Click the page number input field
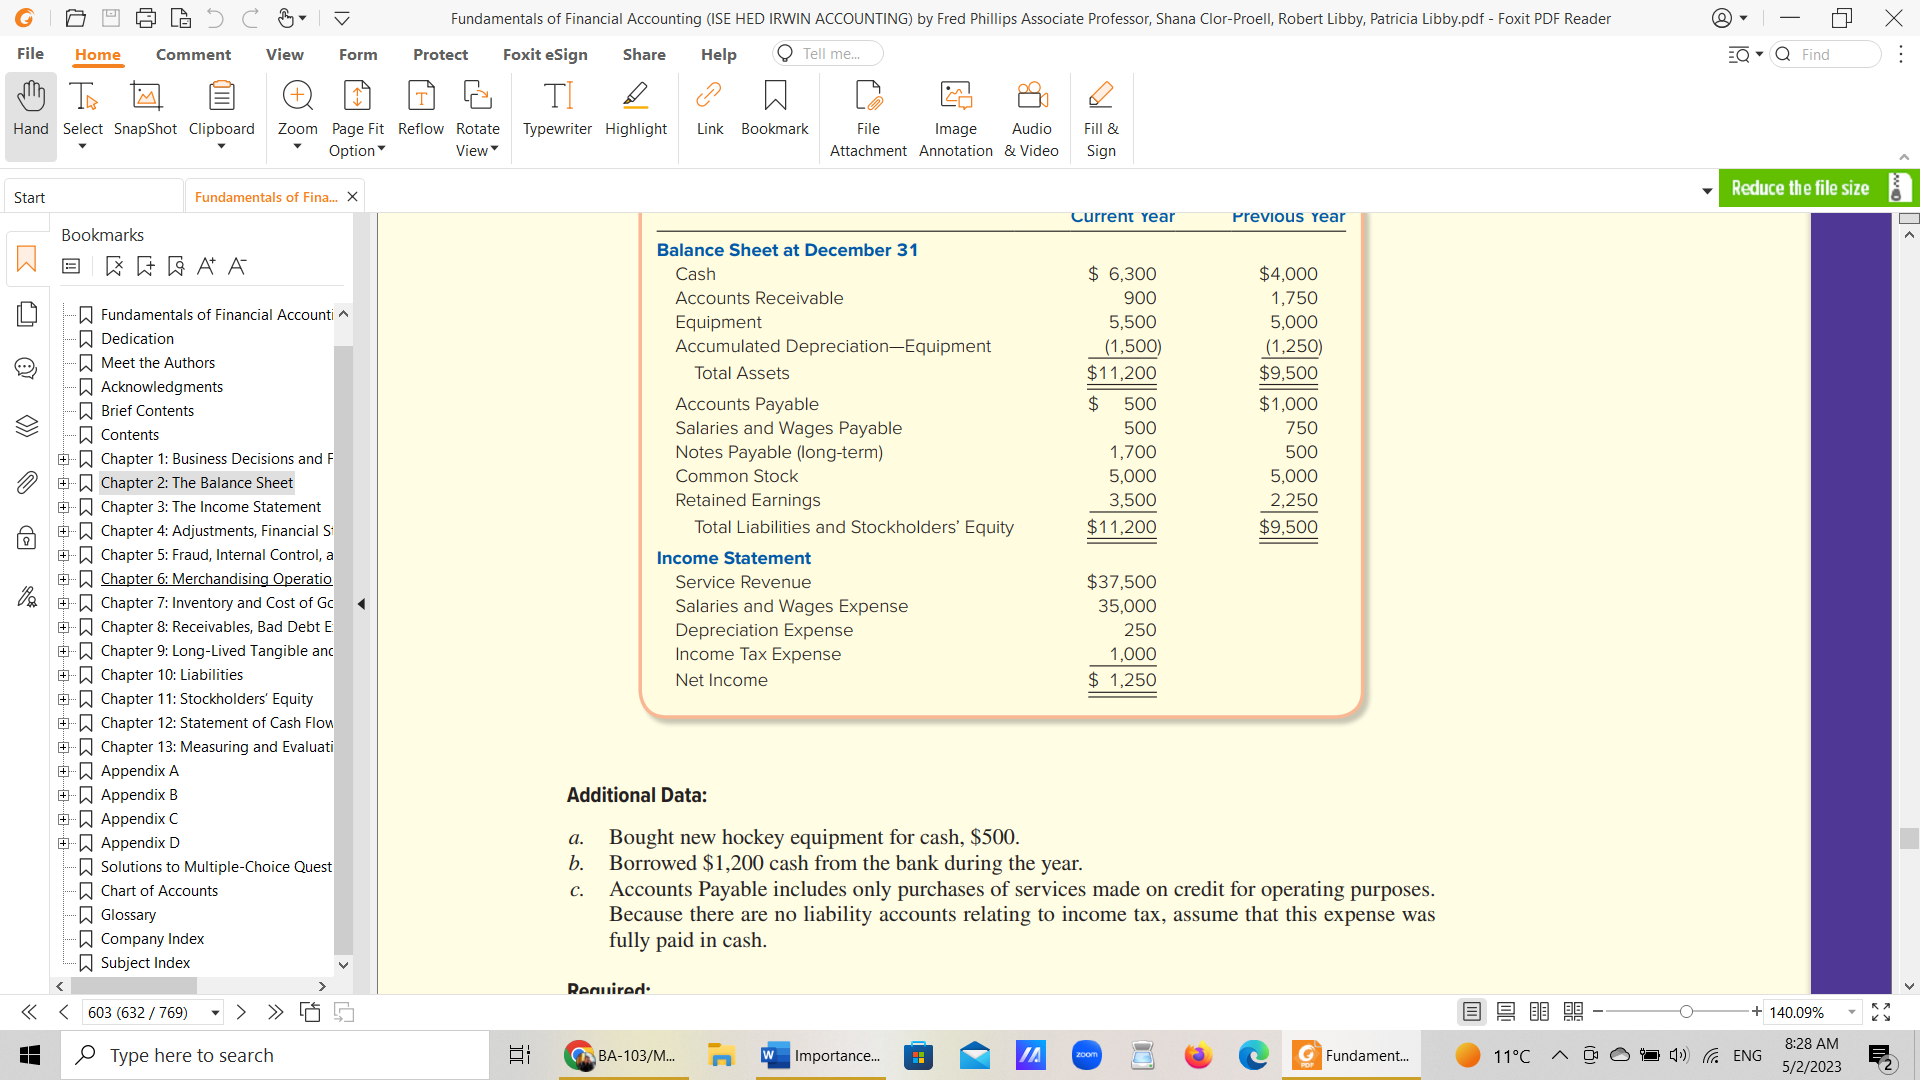 pos(141,1010)
